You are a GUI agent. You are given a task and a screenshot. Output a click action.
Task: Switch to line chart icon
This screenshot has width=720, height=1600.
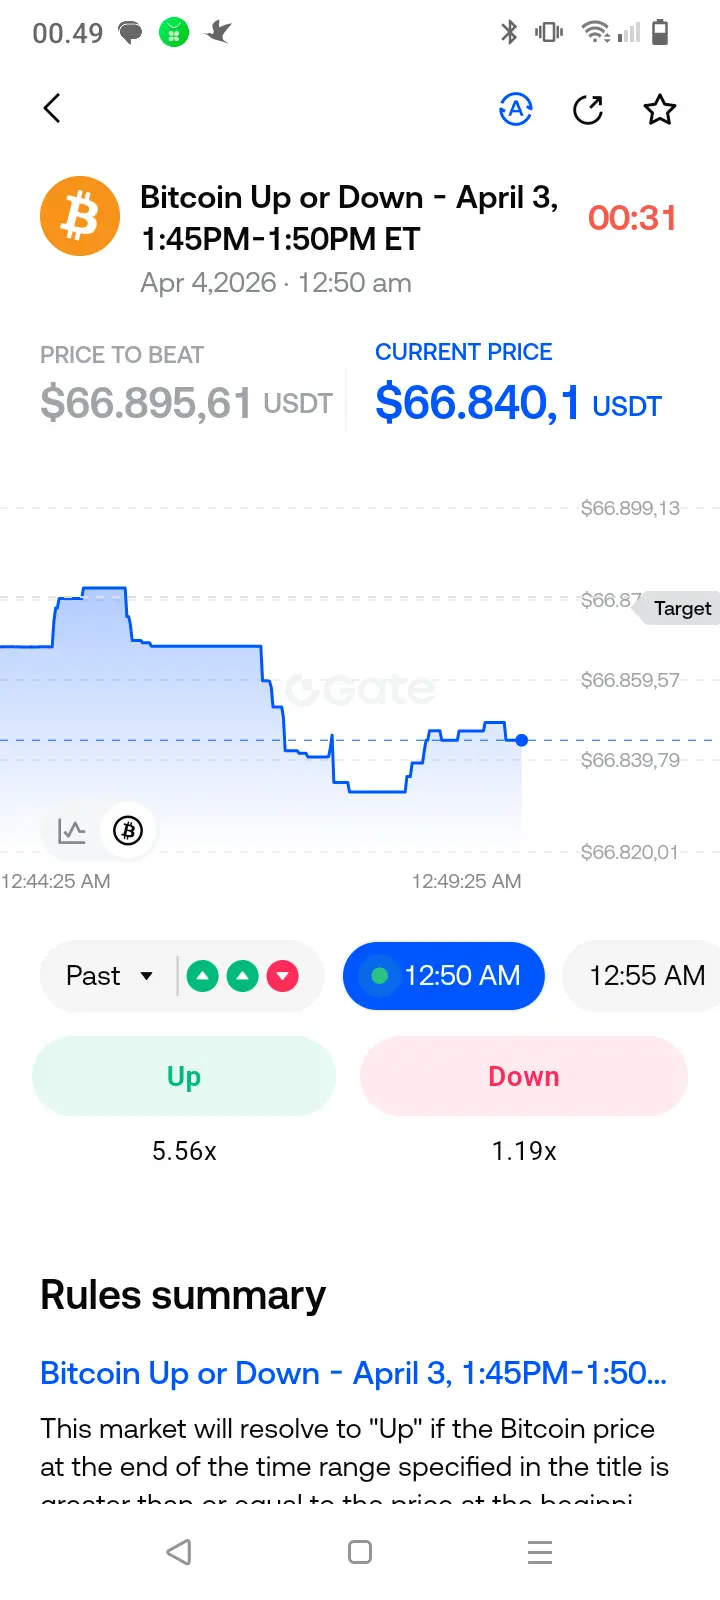tap(72, 831)
